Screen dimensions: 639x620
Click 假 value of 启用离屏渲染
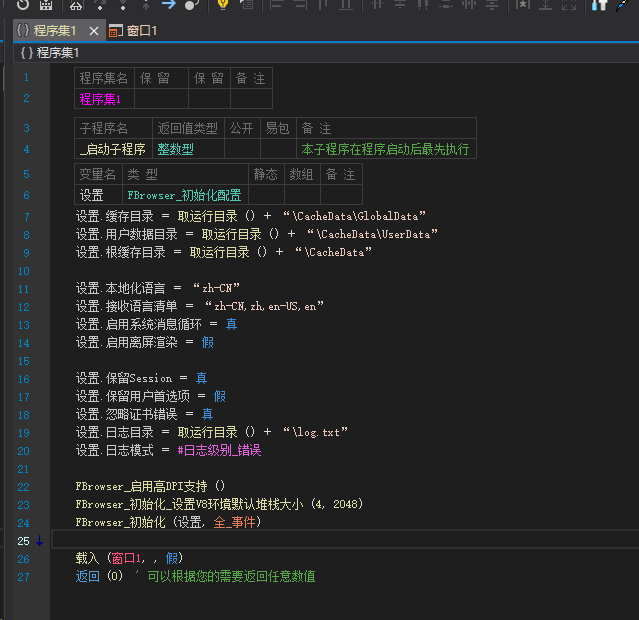[207, 342]
